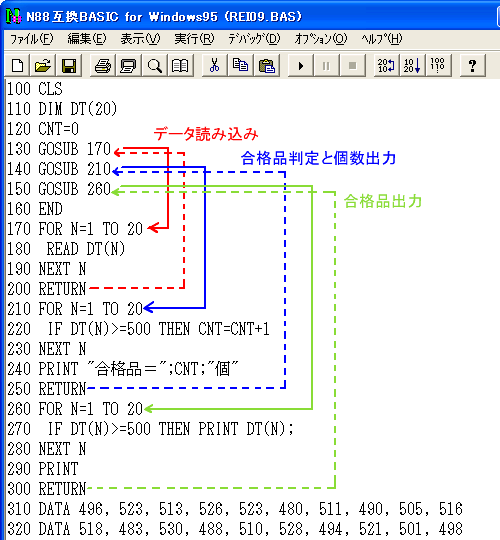Click the line '320 DATA 518, 483, 530...'
500x540 pixels.
tap(235, 528)
